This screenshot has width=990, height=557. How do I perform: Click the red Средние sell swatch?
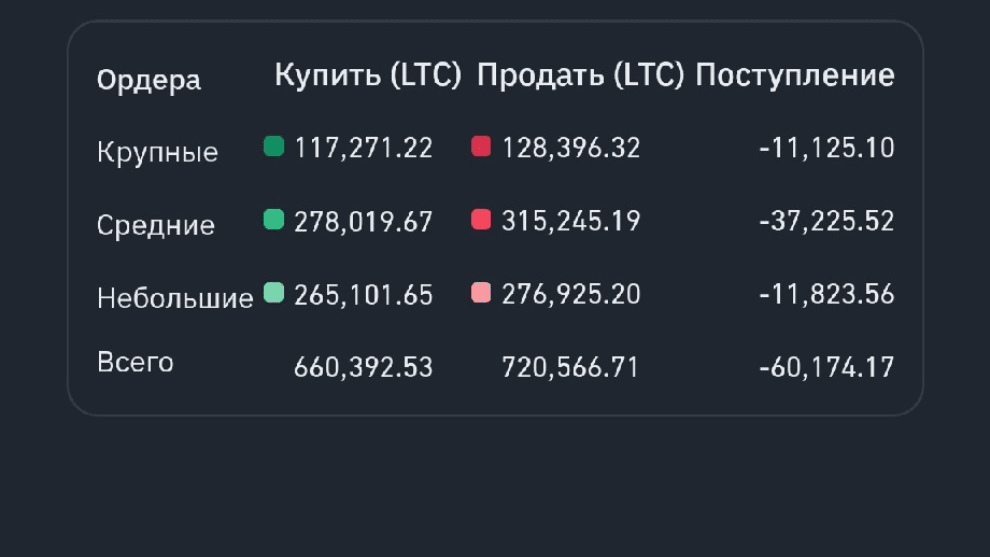(x=481, y=220)
